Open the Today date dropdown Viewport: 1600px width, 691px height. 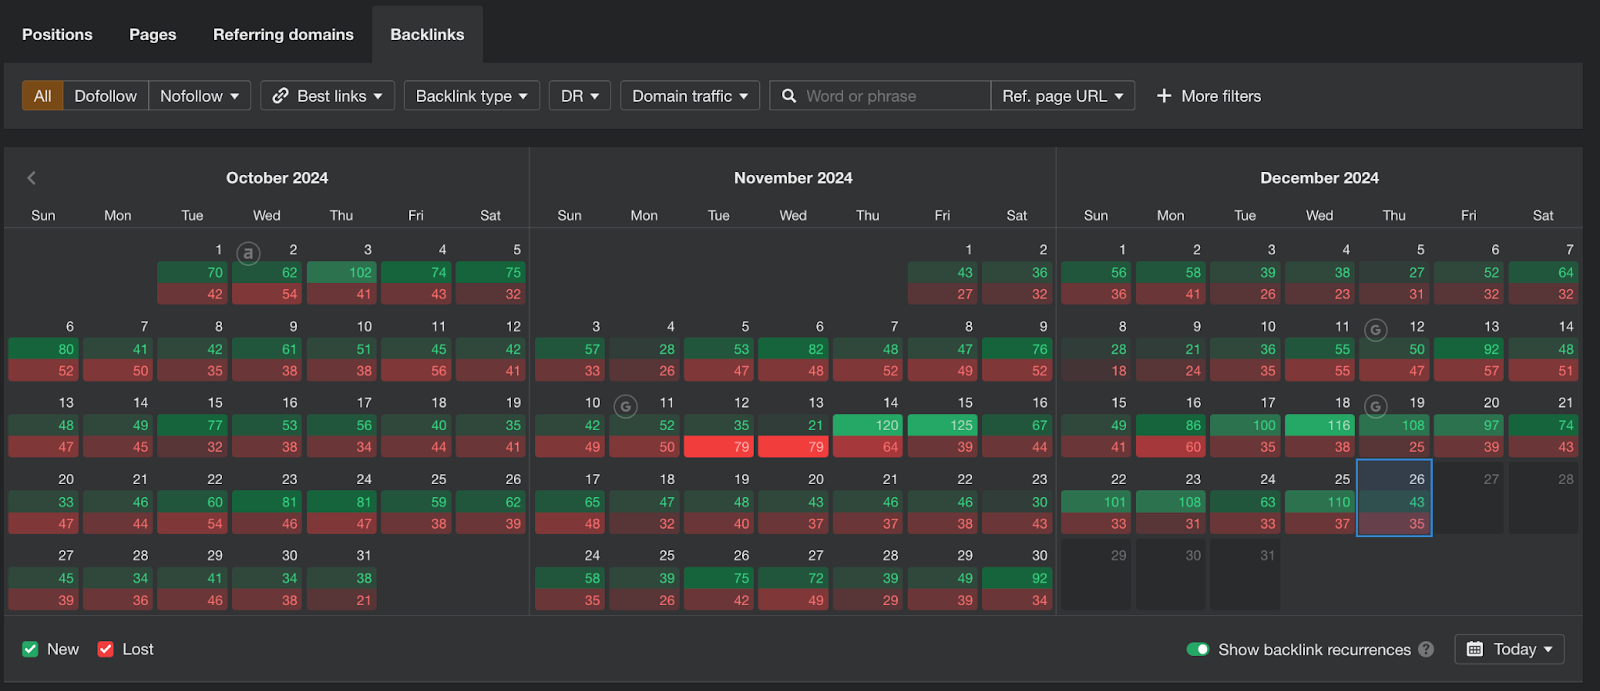[1510, 649]
